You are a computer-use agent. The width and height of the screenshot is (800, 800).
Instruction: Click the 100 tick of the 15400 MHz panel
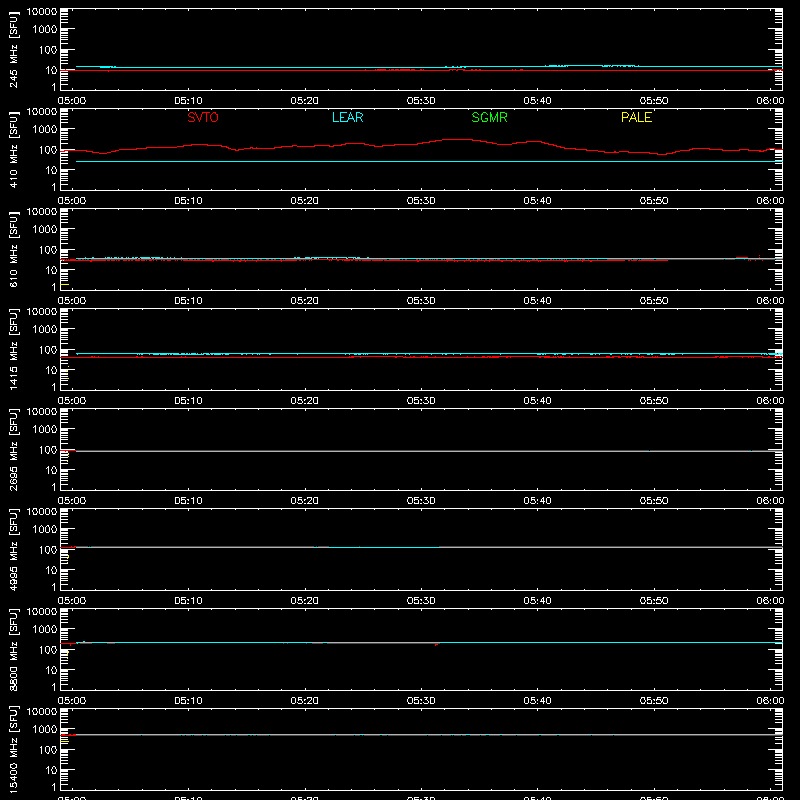pos(47,750)
